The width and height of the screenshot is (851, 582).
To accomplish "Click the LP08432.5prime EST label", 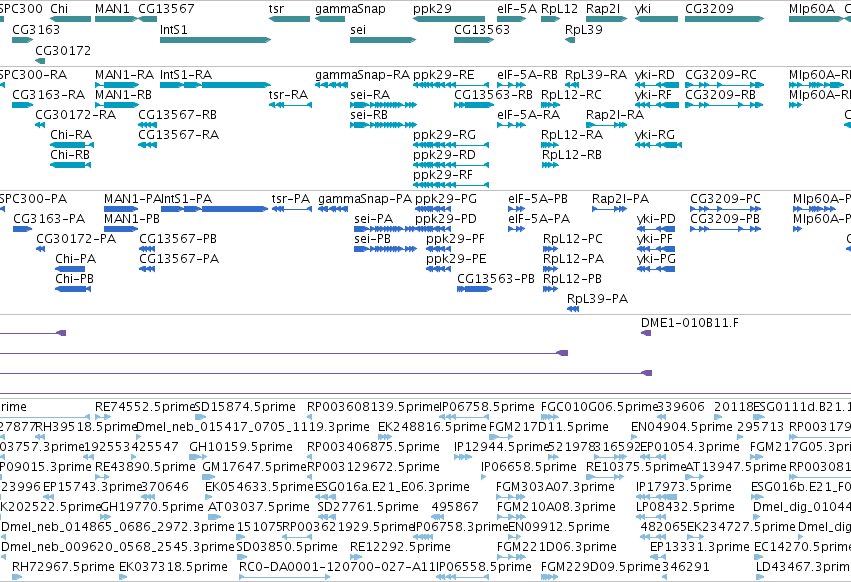I will pyautogui.click(x=685, y=507).
